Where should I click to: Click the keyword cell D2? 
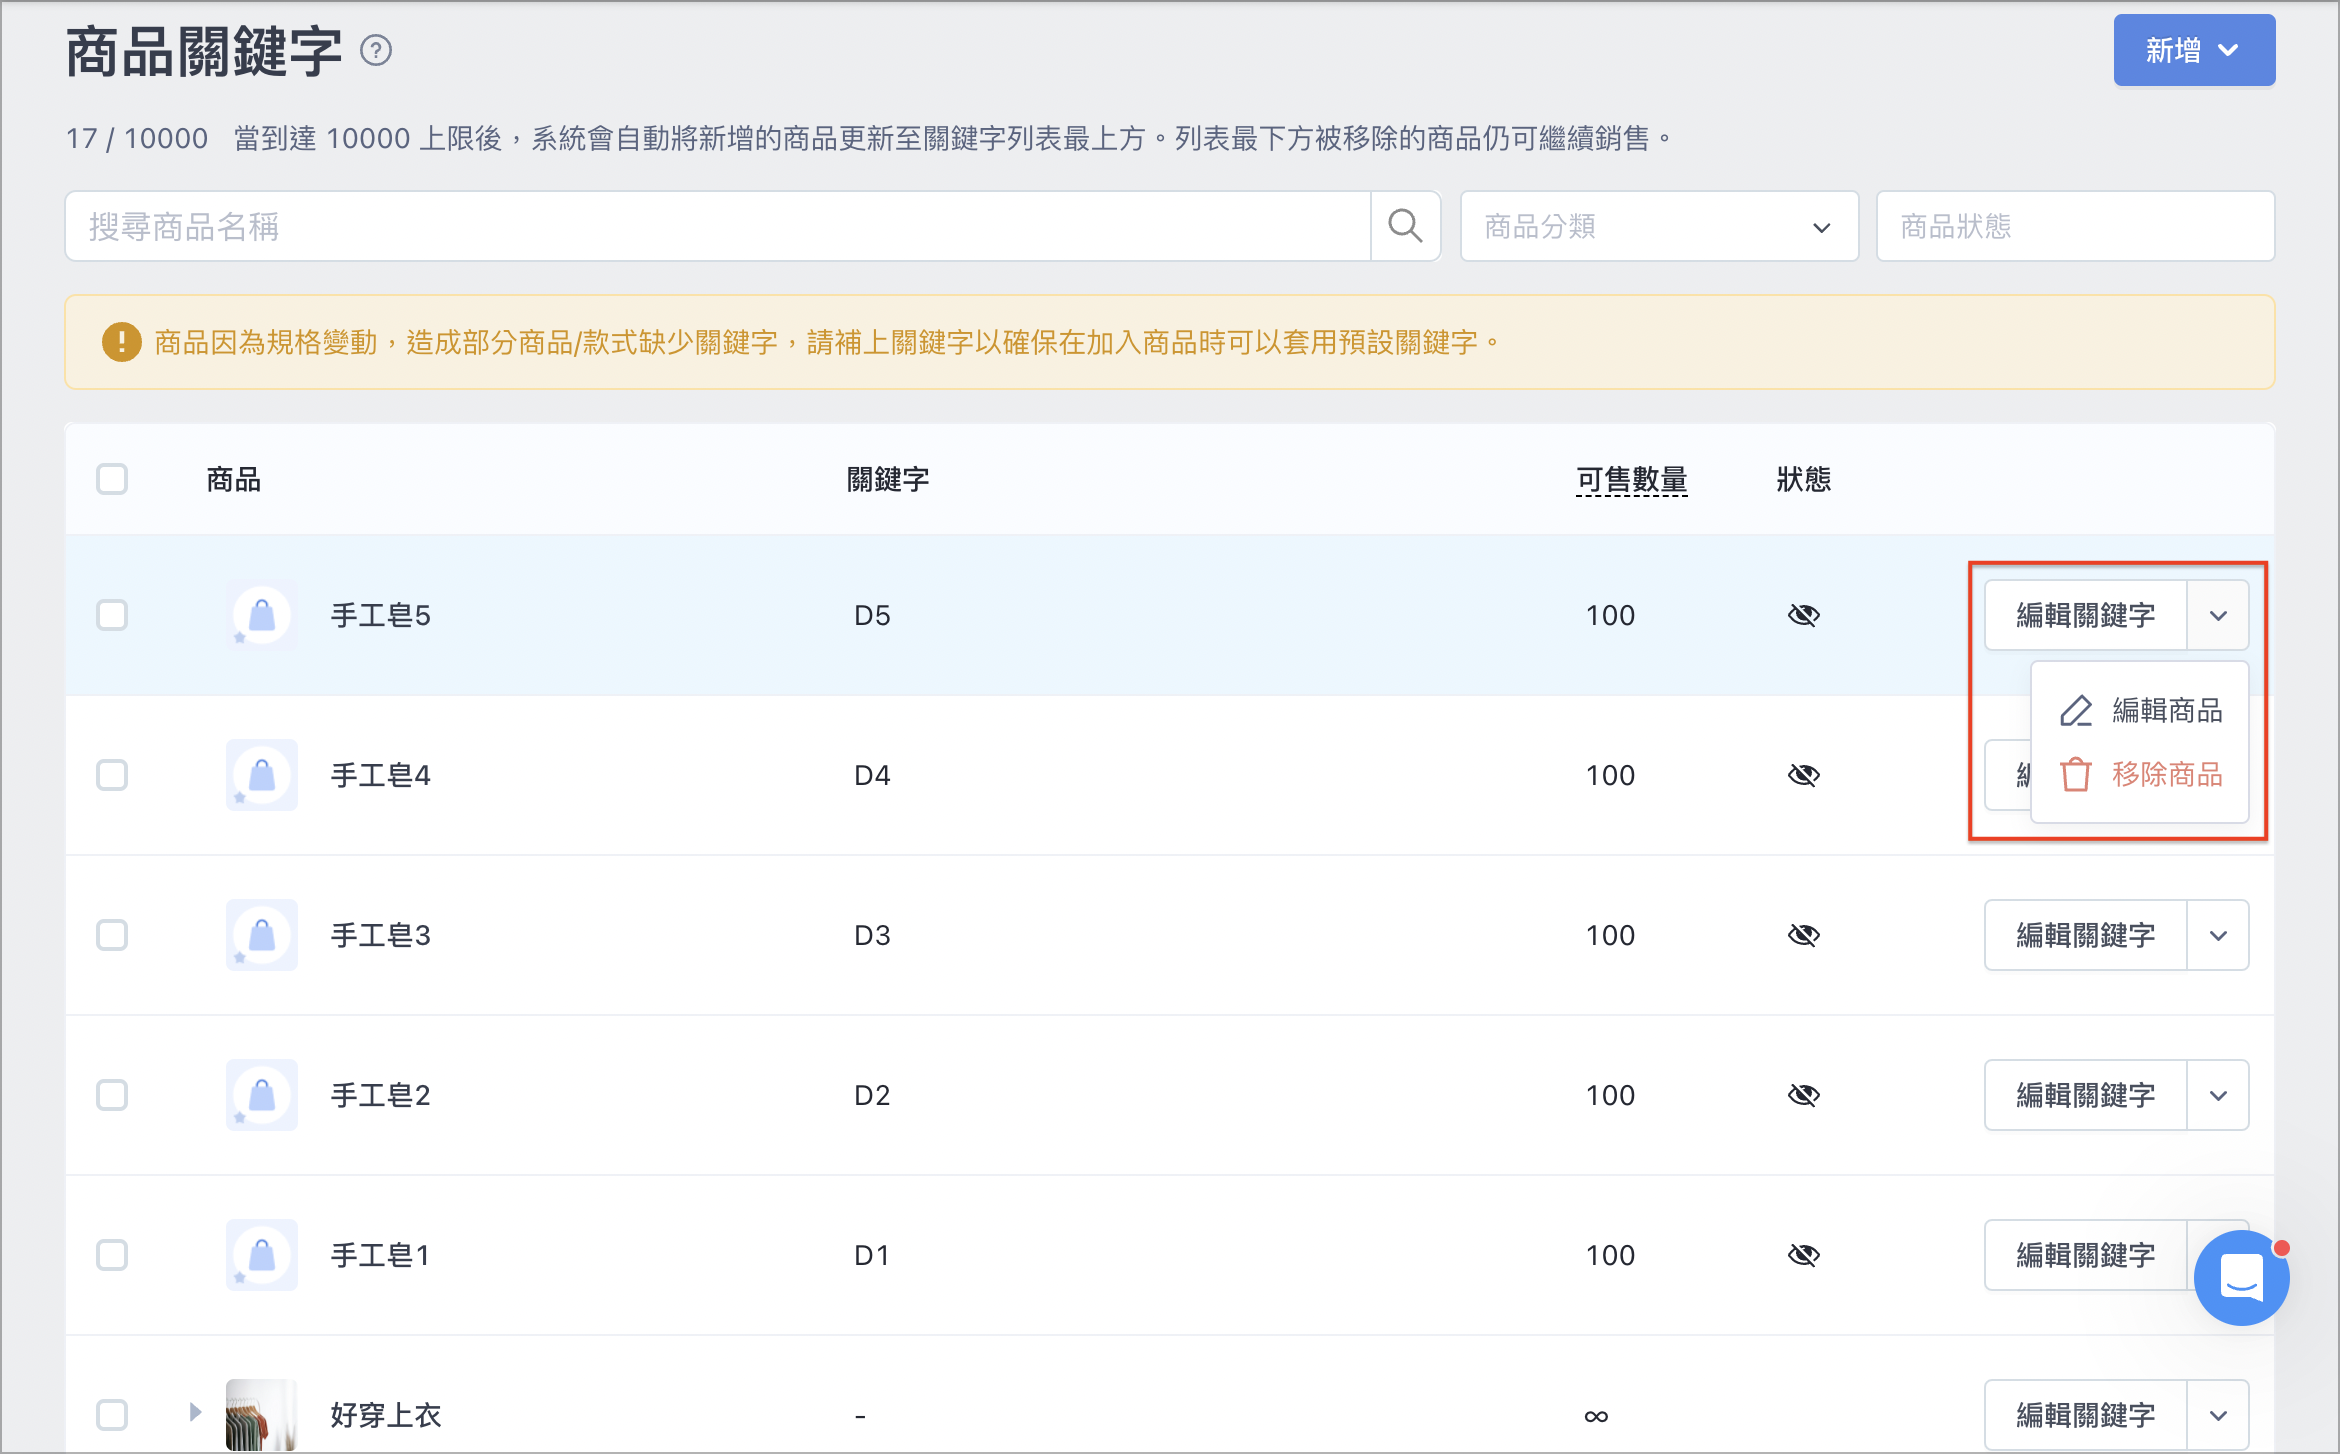tap(872, 1095)
